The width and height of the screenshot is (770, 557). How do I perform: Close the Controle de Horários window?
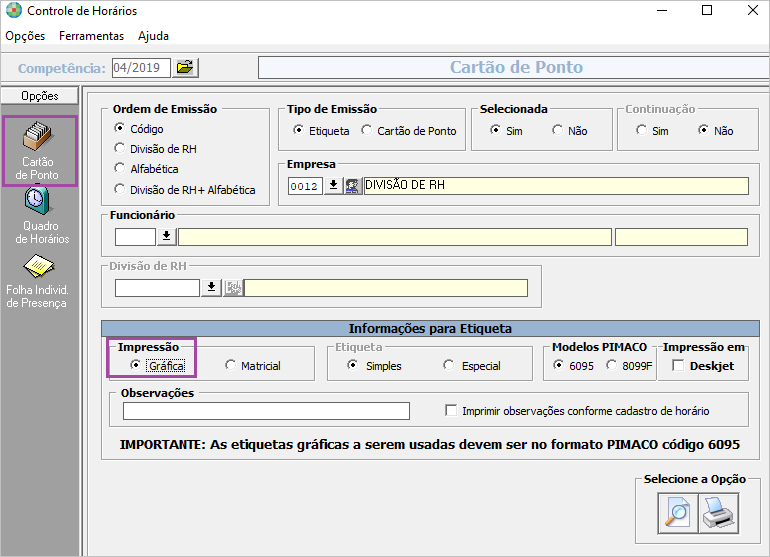click(x=752, y=10)
